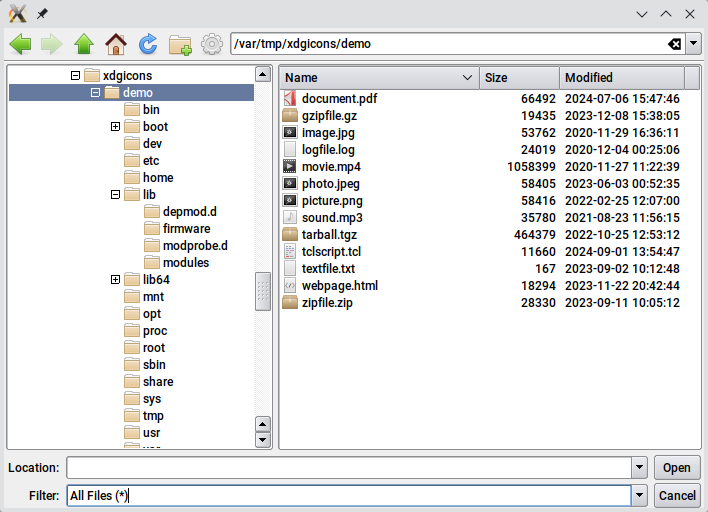
Task: Select the etc folder in tree
Action: pyautogui.click(x=142, y=161)
